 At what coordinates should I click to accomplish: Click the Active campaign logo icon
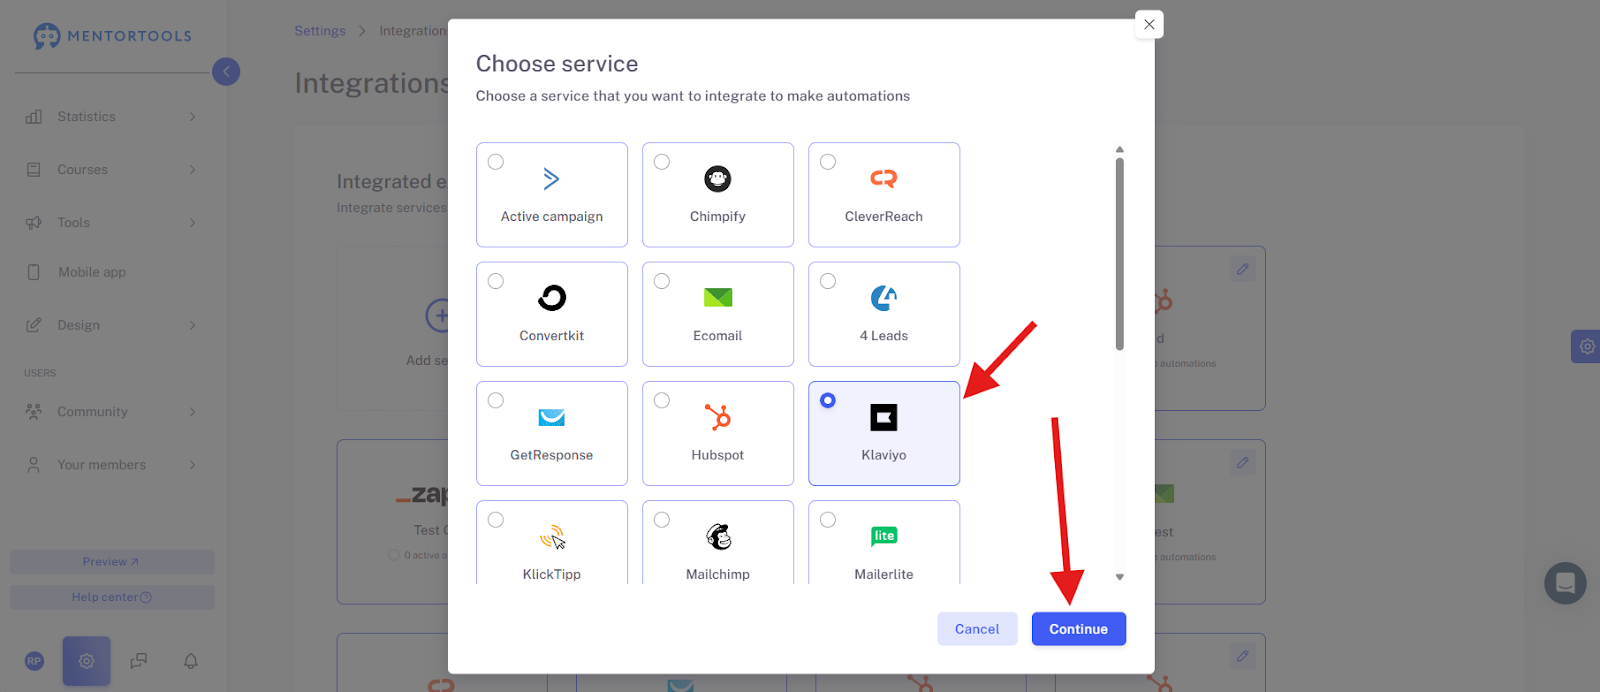tap(551, 179)
